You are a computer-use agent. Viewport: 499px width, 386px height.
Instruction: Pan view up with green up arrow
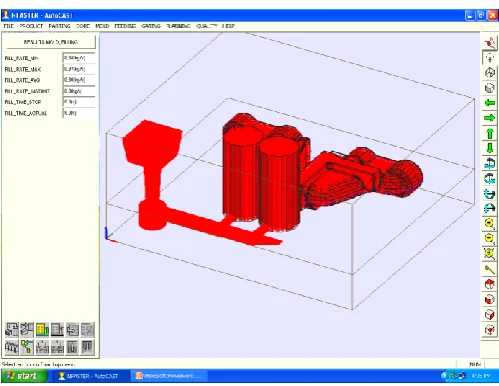[x=490, y=133]
